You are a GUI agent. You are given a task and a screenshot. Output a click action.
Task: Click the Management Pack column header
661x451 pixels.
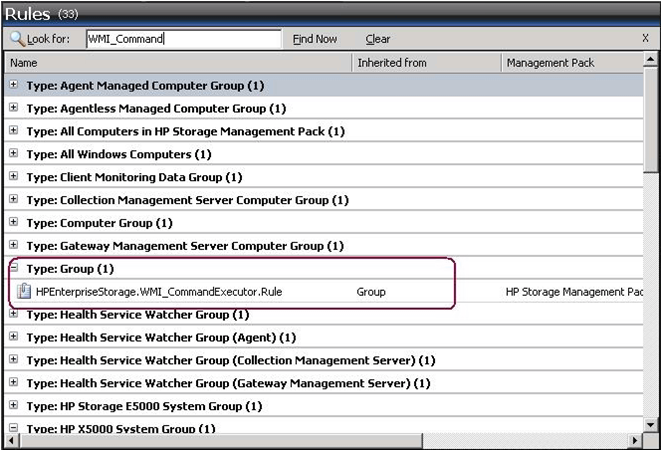click(571, 63)
